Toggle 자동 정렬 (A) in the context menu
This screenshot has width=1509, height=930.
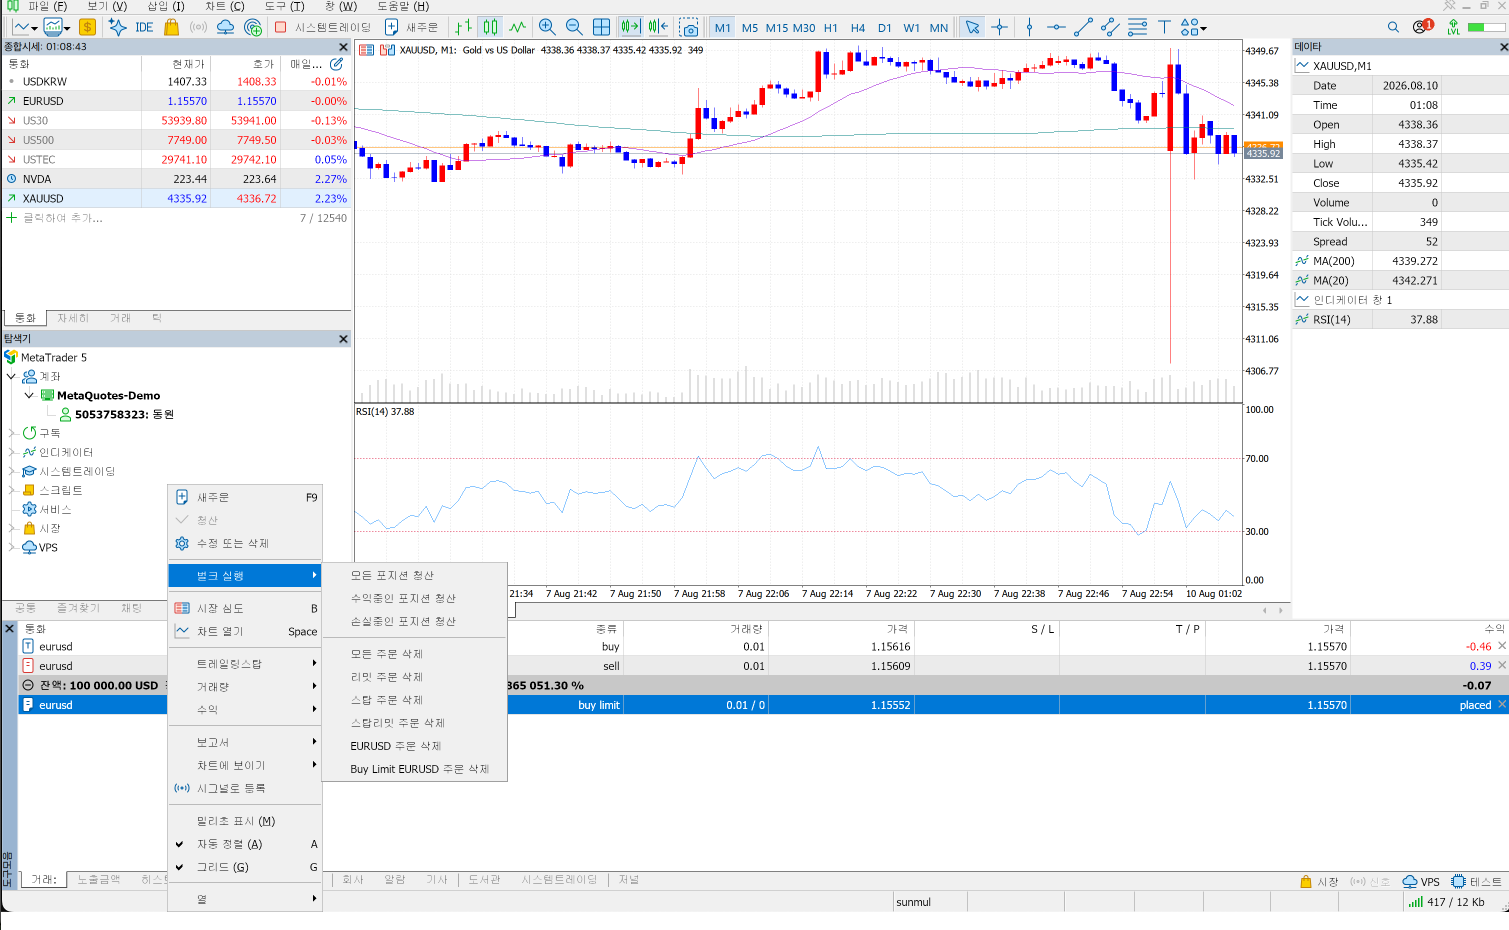coord(245,844)
